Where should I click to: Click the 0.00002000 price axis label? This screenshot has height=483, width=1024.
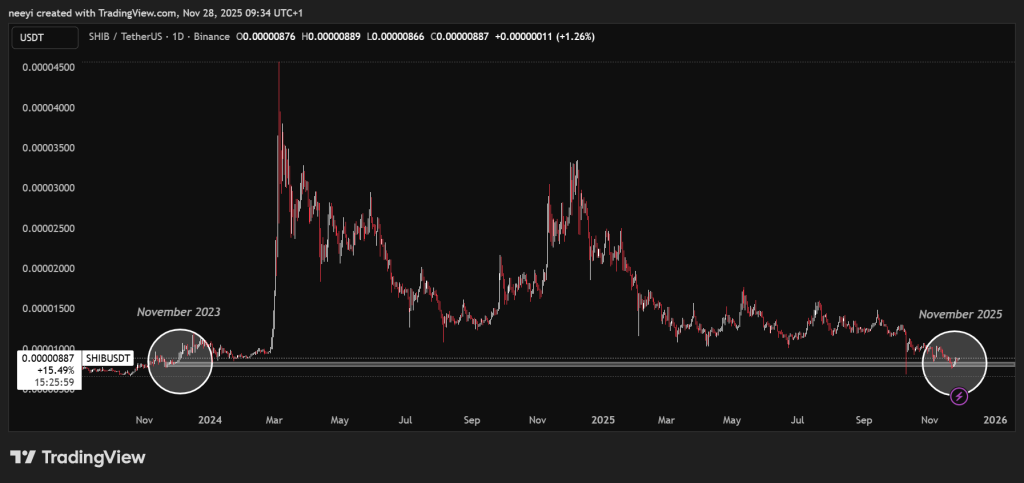coord(48,268)
